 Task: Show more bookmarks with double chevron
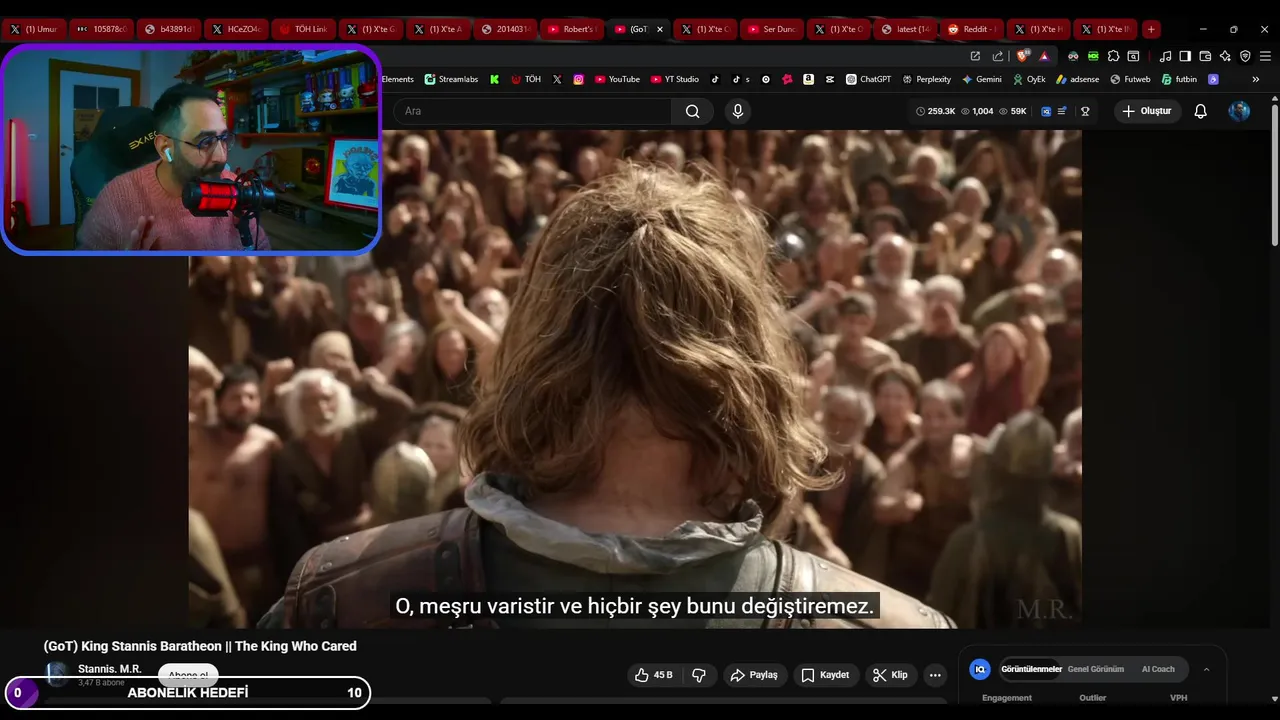pyautogui.click(x=1256, y=79)
